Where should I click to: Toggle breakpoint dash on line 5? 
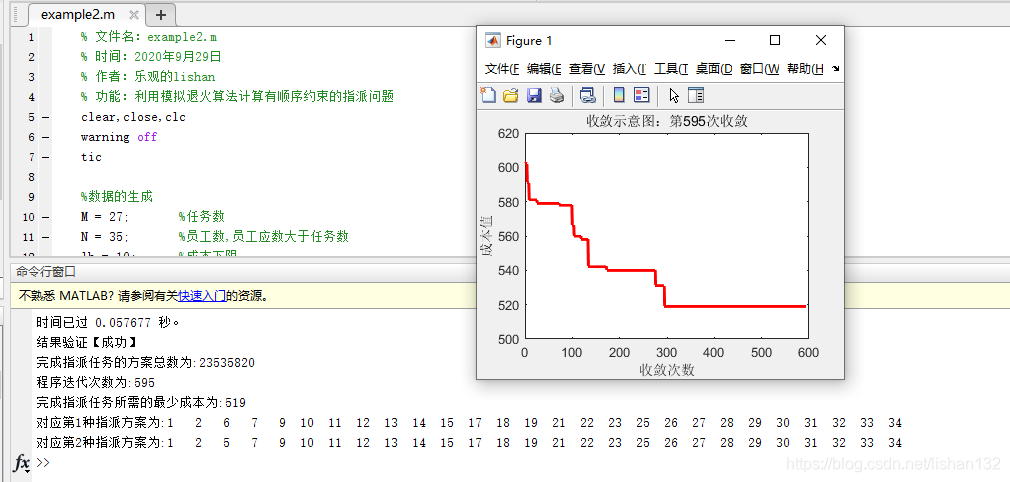click(45, 117)
